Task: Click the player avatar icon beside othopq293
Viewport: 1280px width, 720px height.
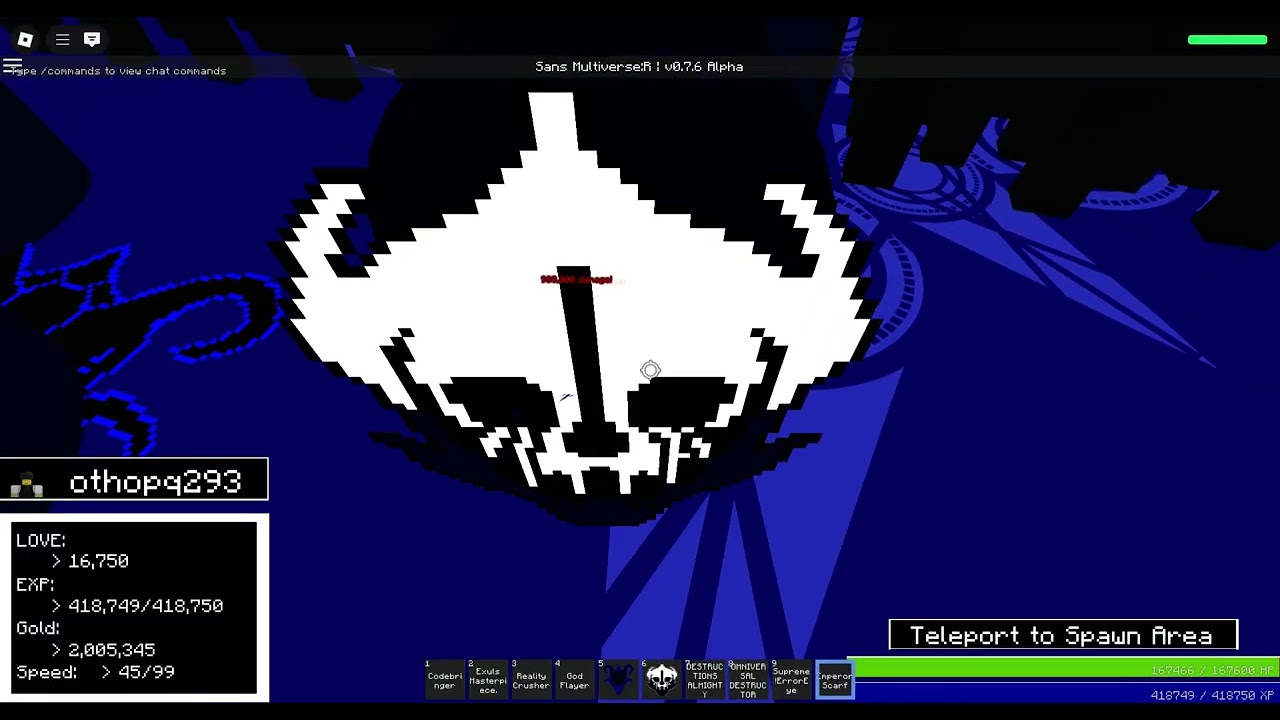Action: tap(27, 485)
